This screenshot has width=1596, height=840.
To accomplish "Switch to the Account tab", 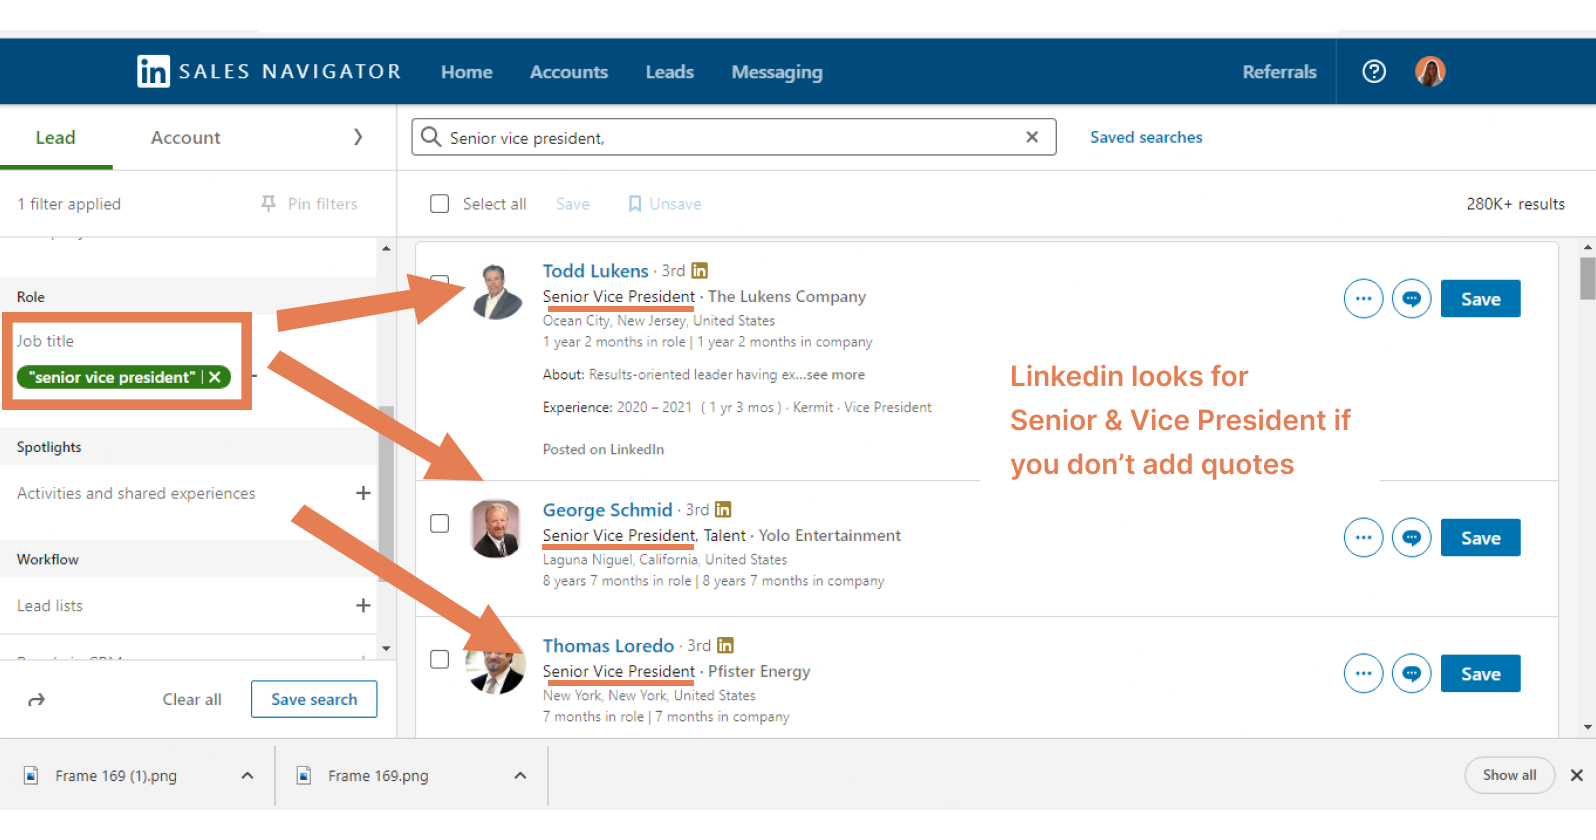I will point(185,137).
